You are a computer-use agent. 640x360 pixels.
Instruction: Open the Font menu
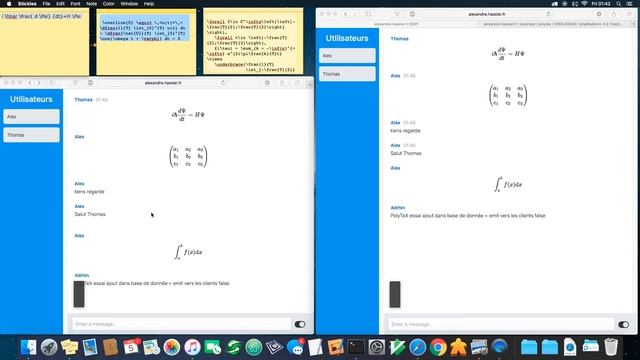pyautogui.click(x=75, y=4)
